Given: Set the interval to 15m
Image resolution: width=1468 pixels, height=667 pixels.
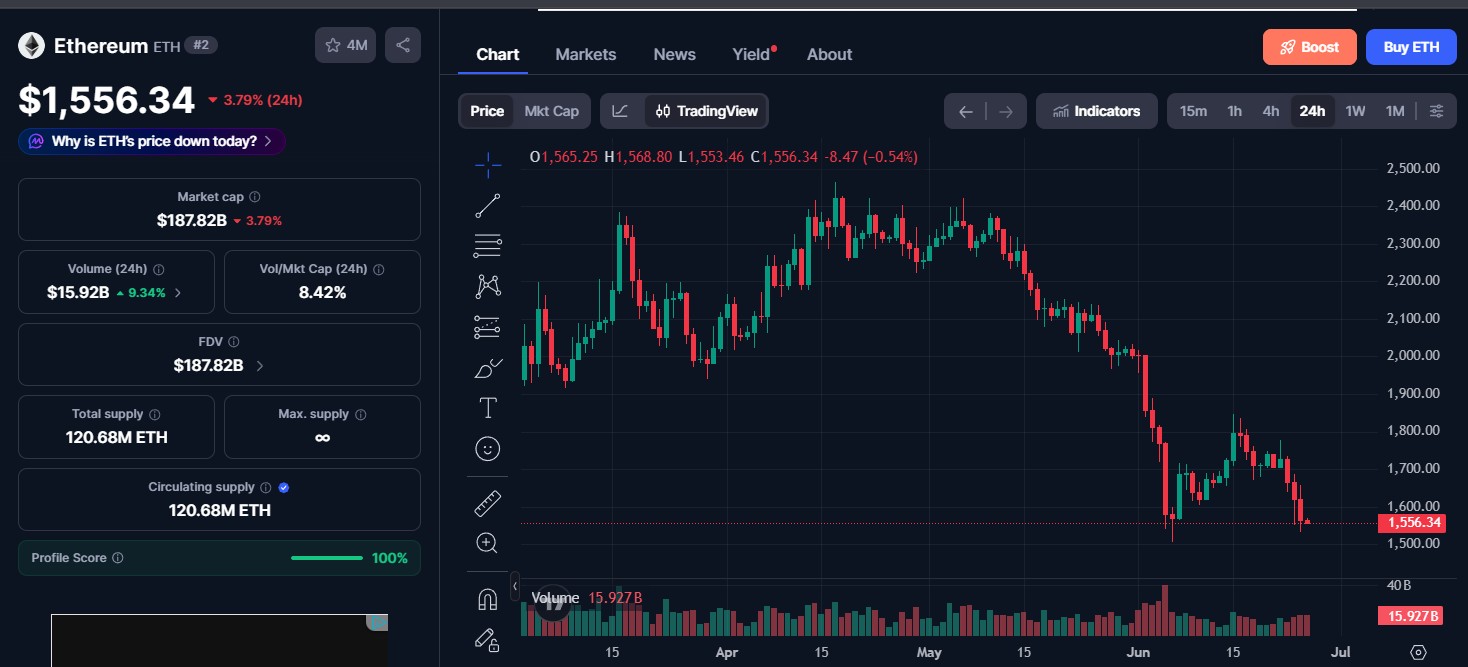Looking at the screenshot, I should (x=1193, y=111).
